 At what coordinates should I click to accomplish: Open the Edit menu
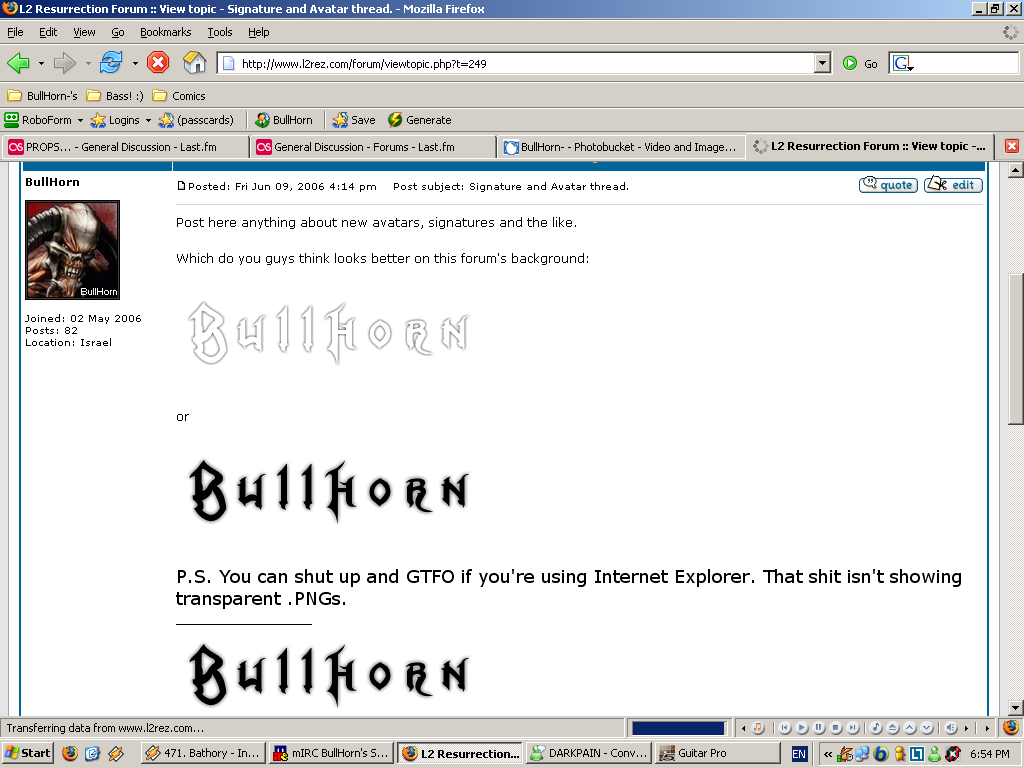tap(48, 32)
